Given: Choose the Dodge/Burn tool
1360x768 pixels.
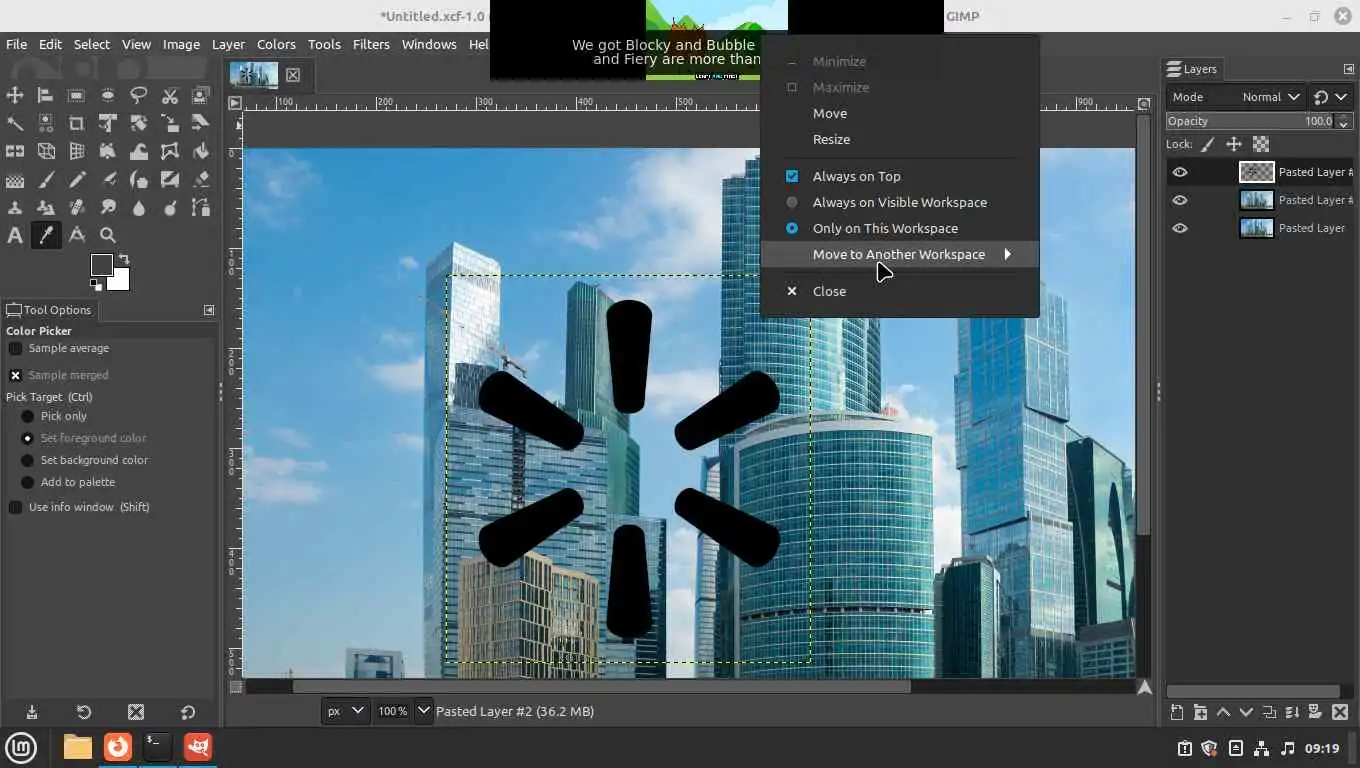Looking at the screenshot, I should tap(170, 208).
